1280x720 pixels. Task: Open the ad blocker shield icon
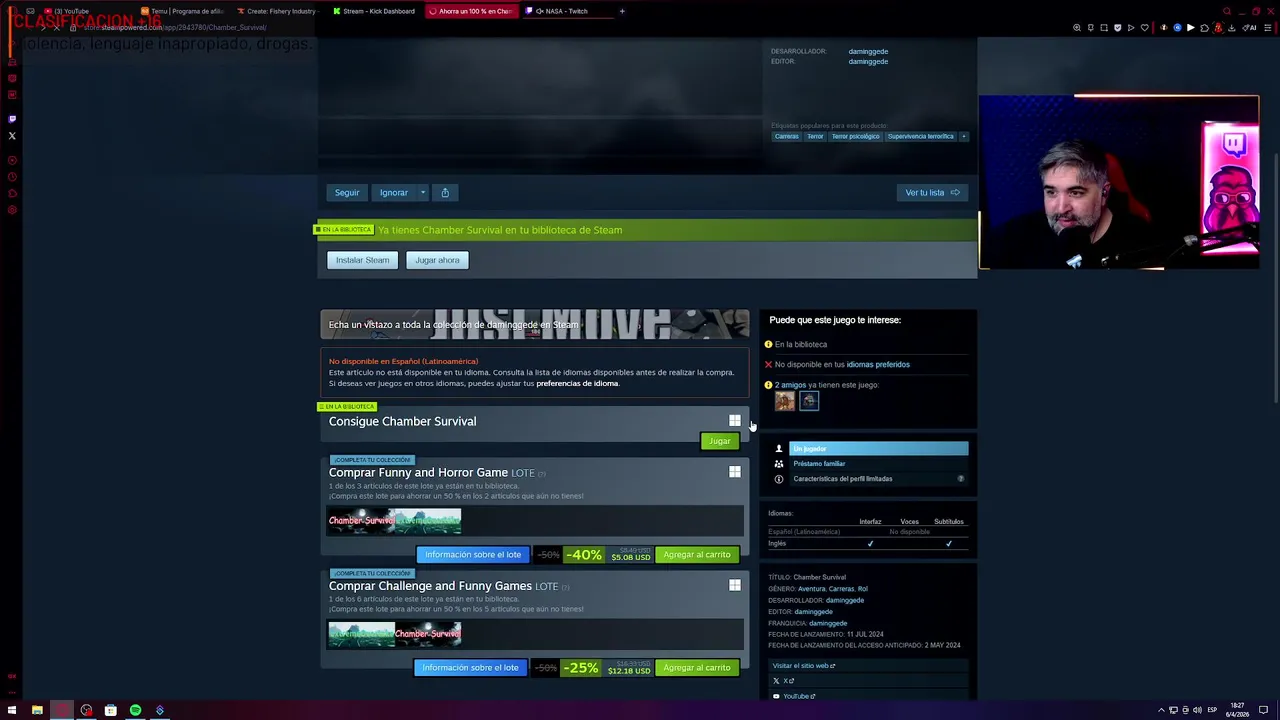[1118, 28]
